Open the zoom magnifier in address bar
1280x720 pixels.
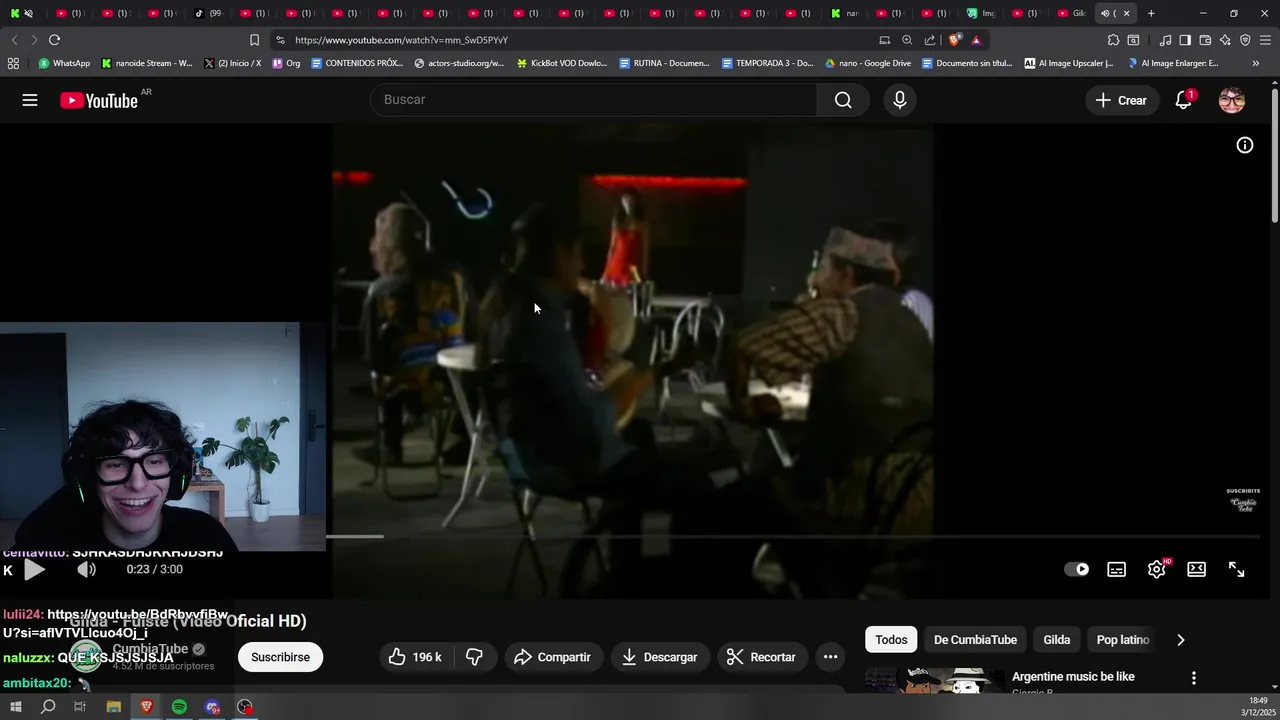pyautogui.click(x=907, y=40)
